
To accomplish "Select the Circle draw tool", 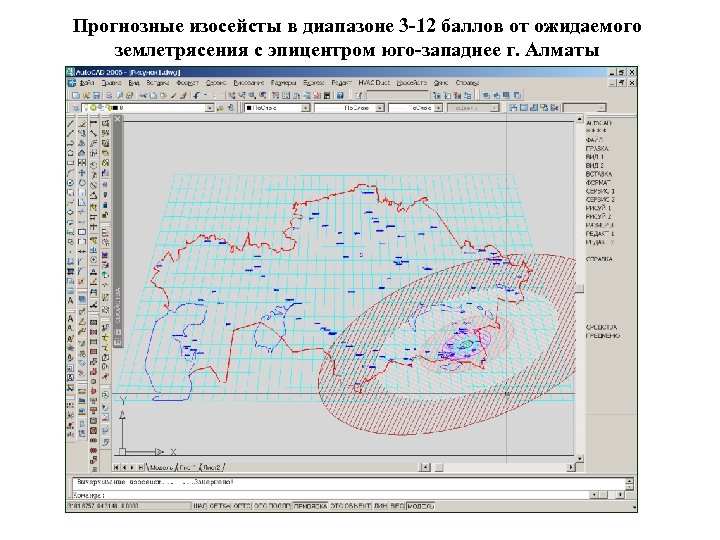I will coord(70,182).
